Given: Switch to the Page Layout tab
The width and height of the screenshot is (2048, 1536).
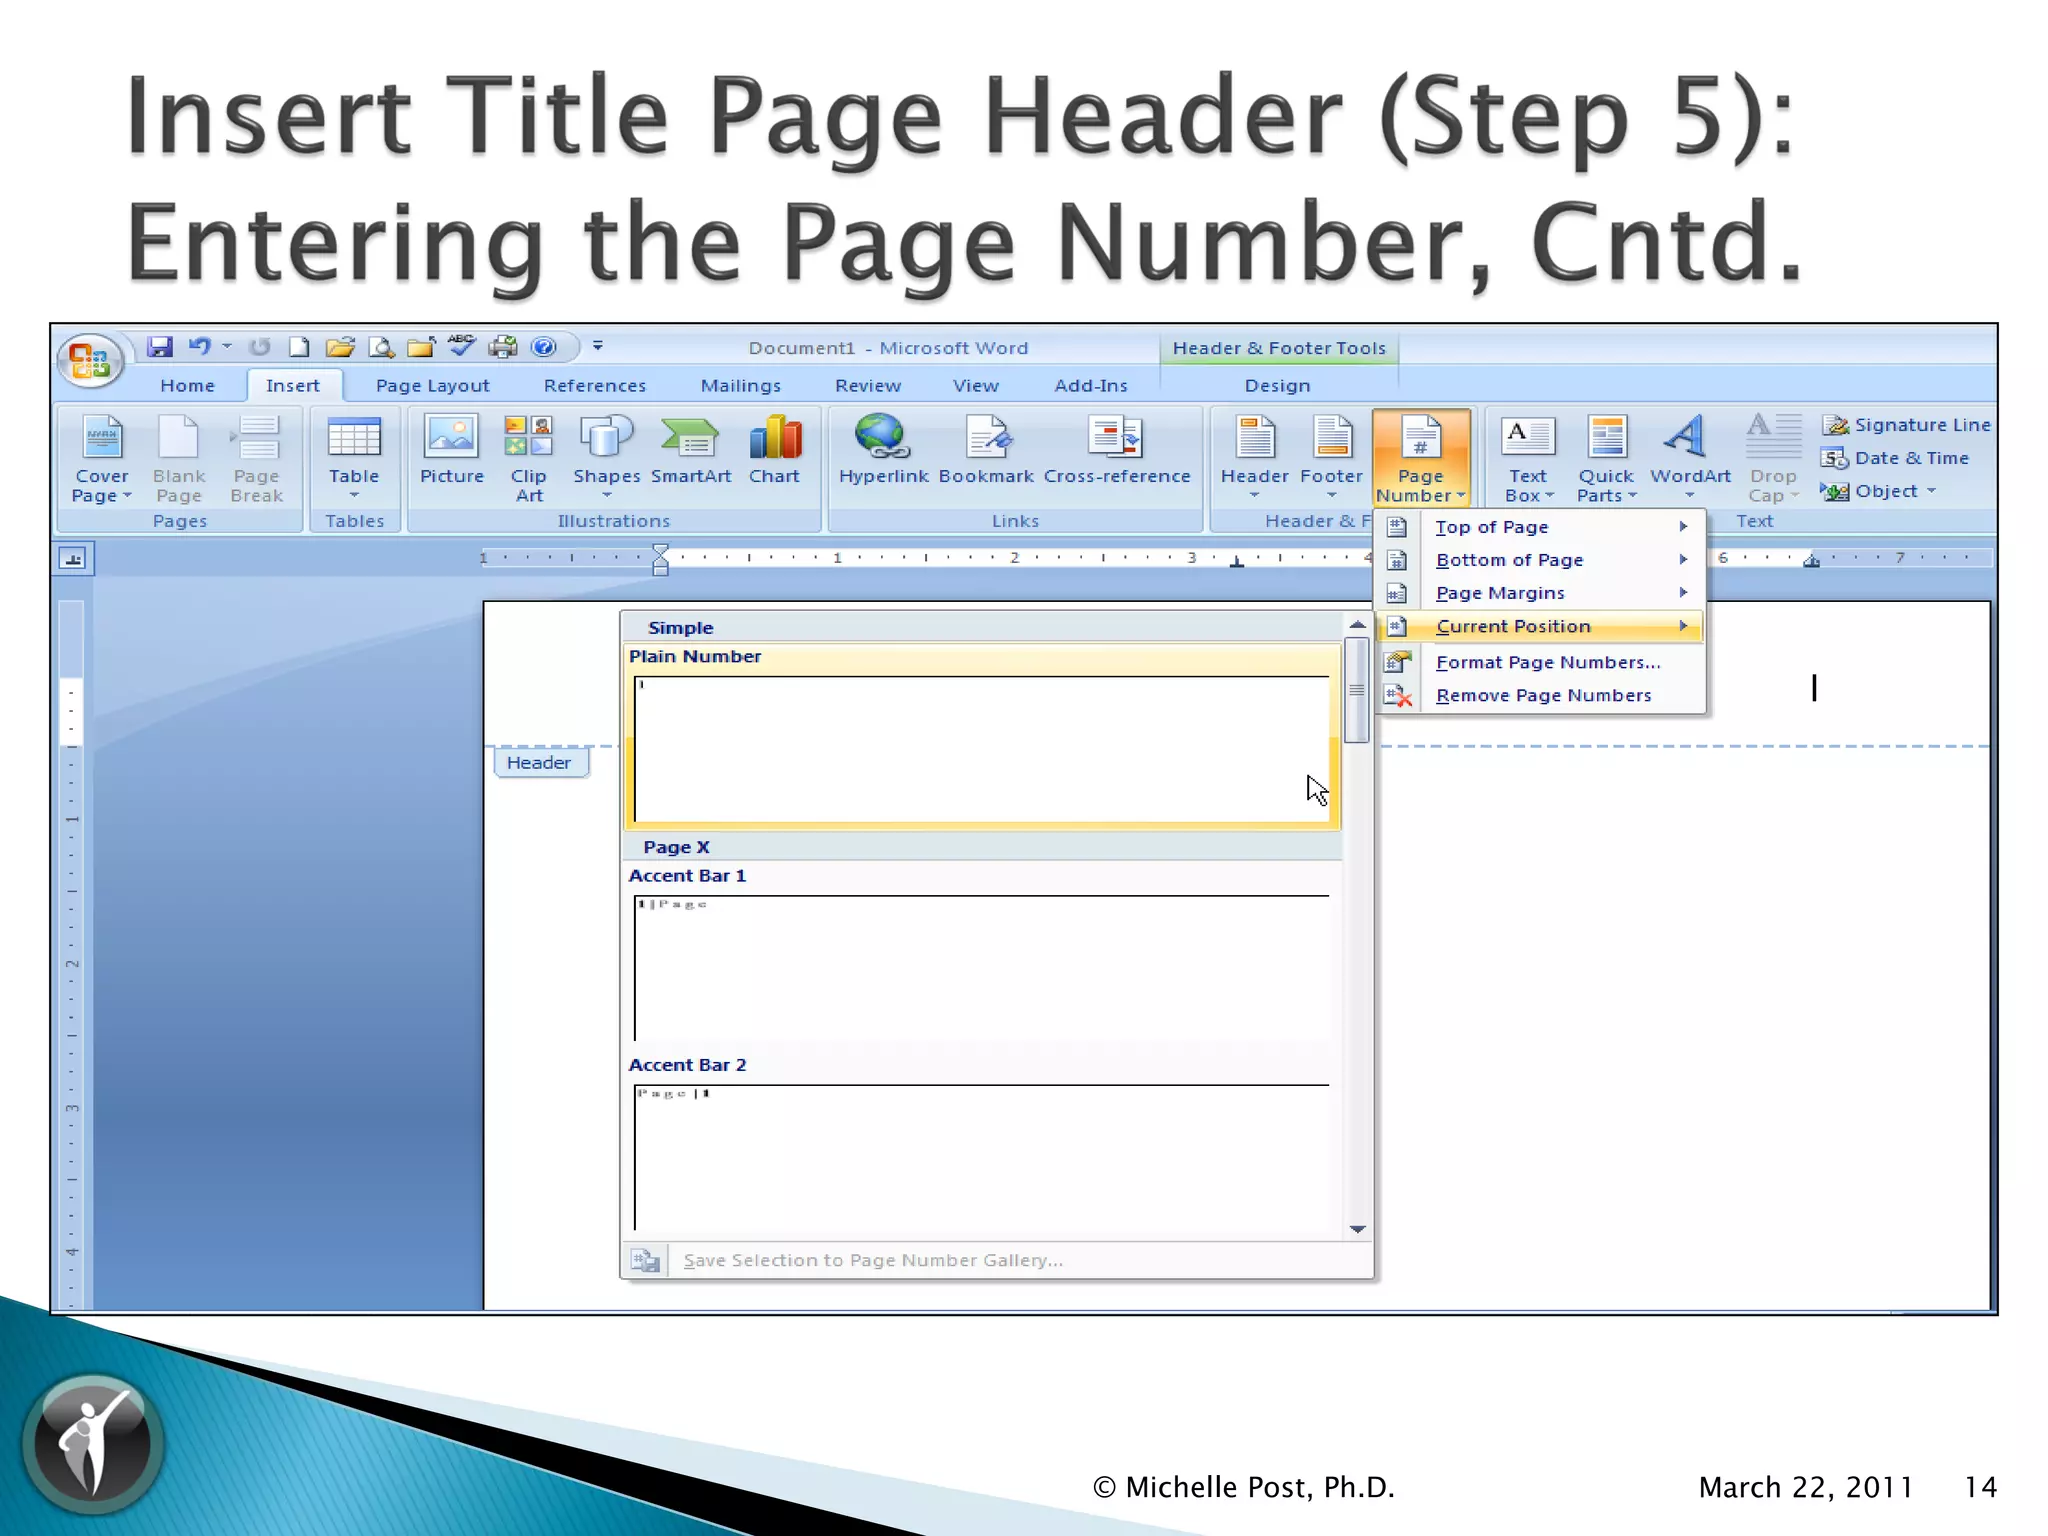Looking at the screenshot, I should 432,386.
